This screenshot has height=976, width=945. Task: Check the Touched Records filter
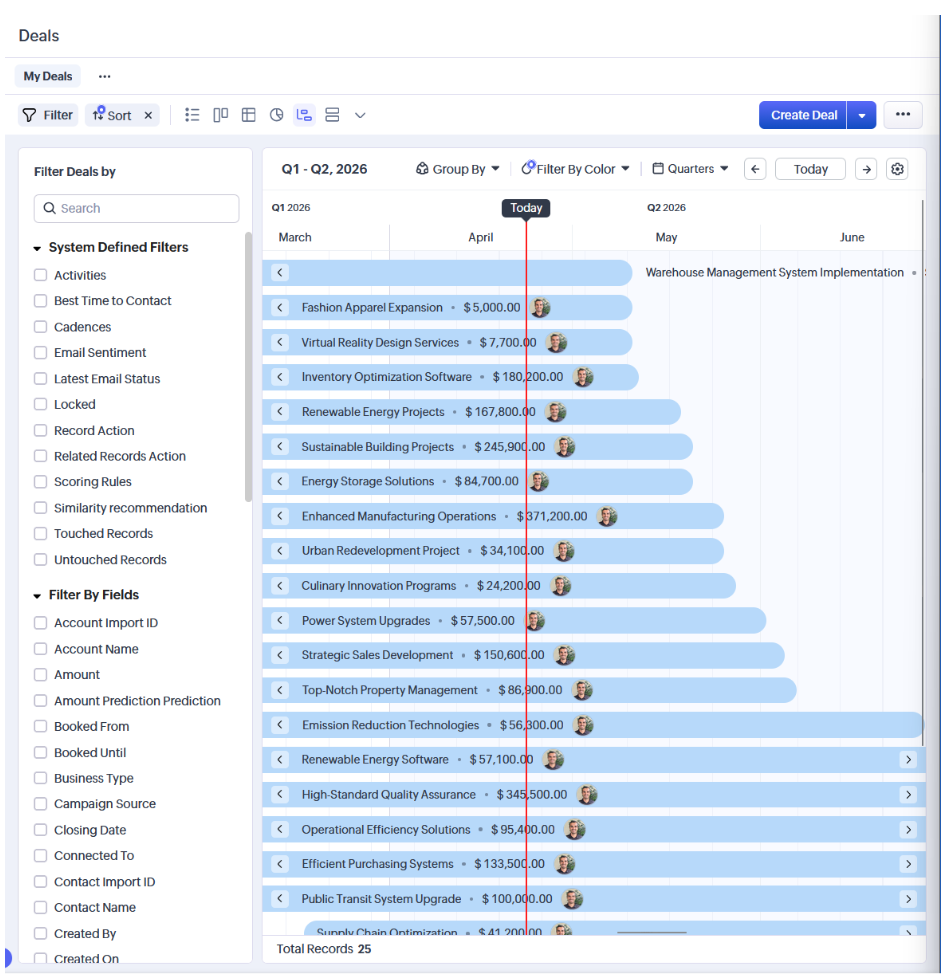[41, 534]
